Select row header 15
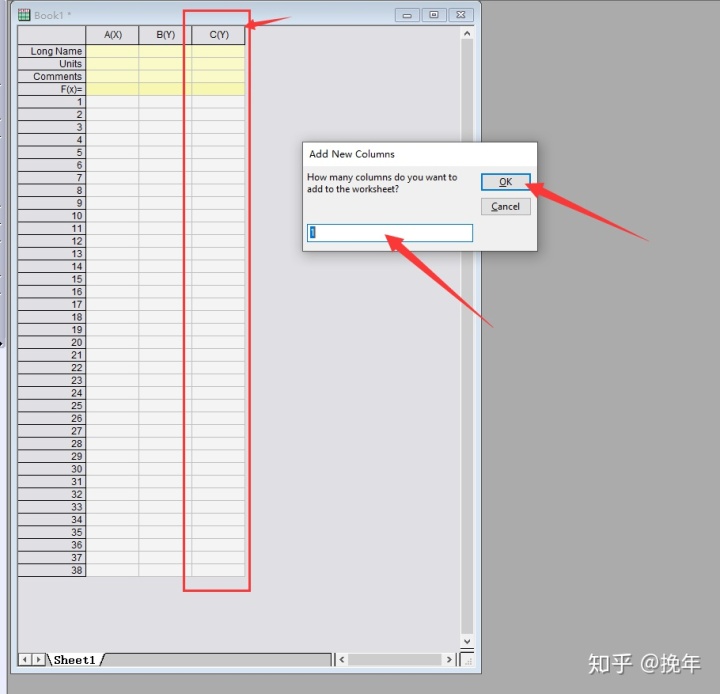Viewport: 720px width, 694px height. [51, 279]
